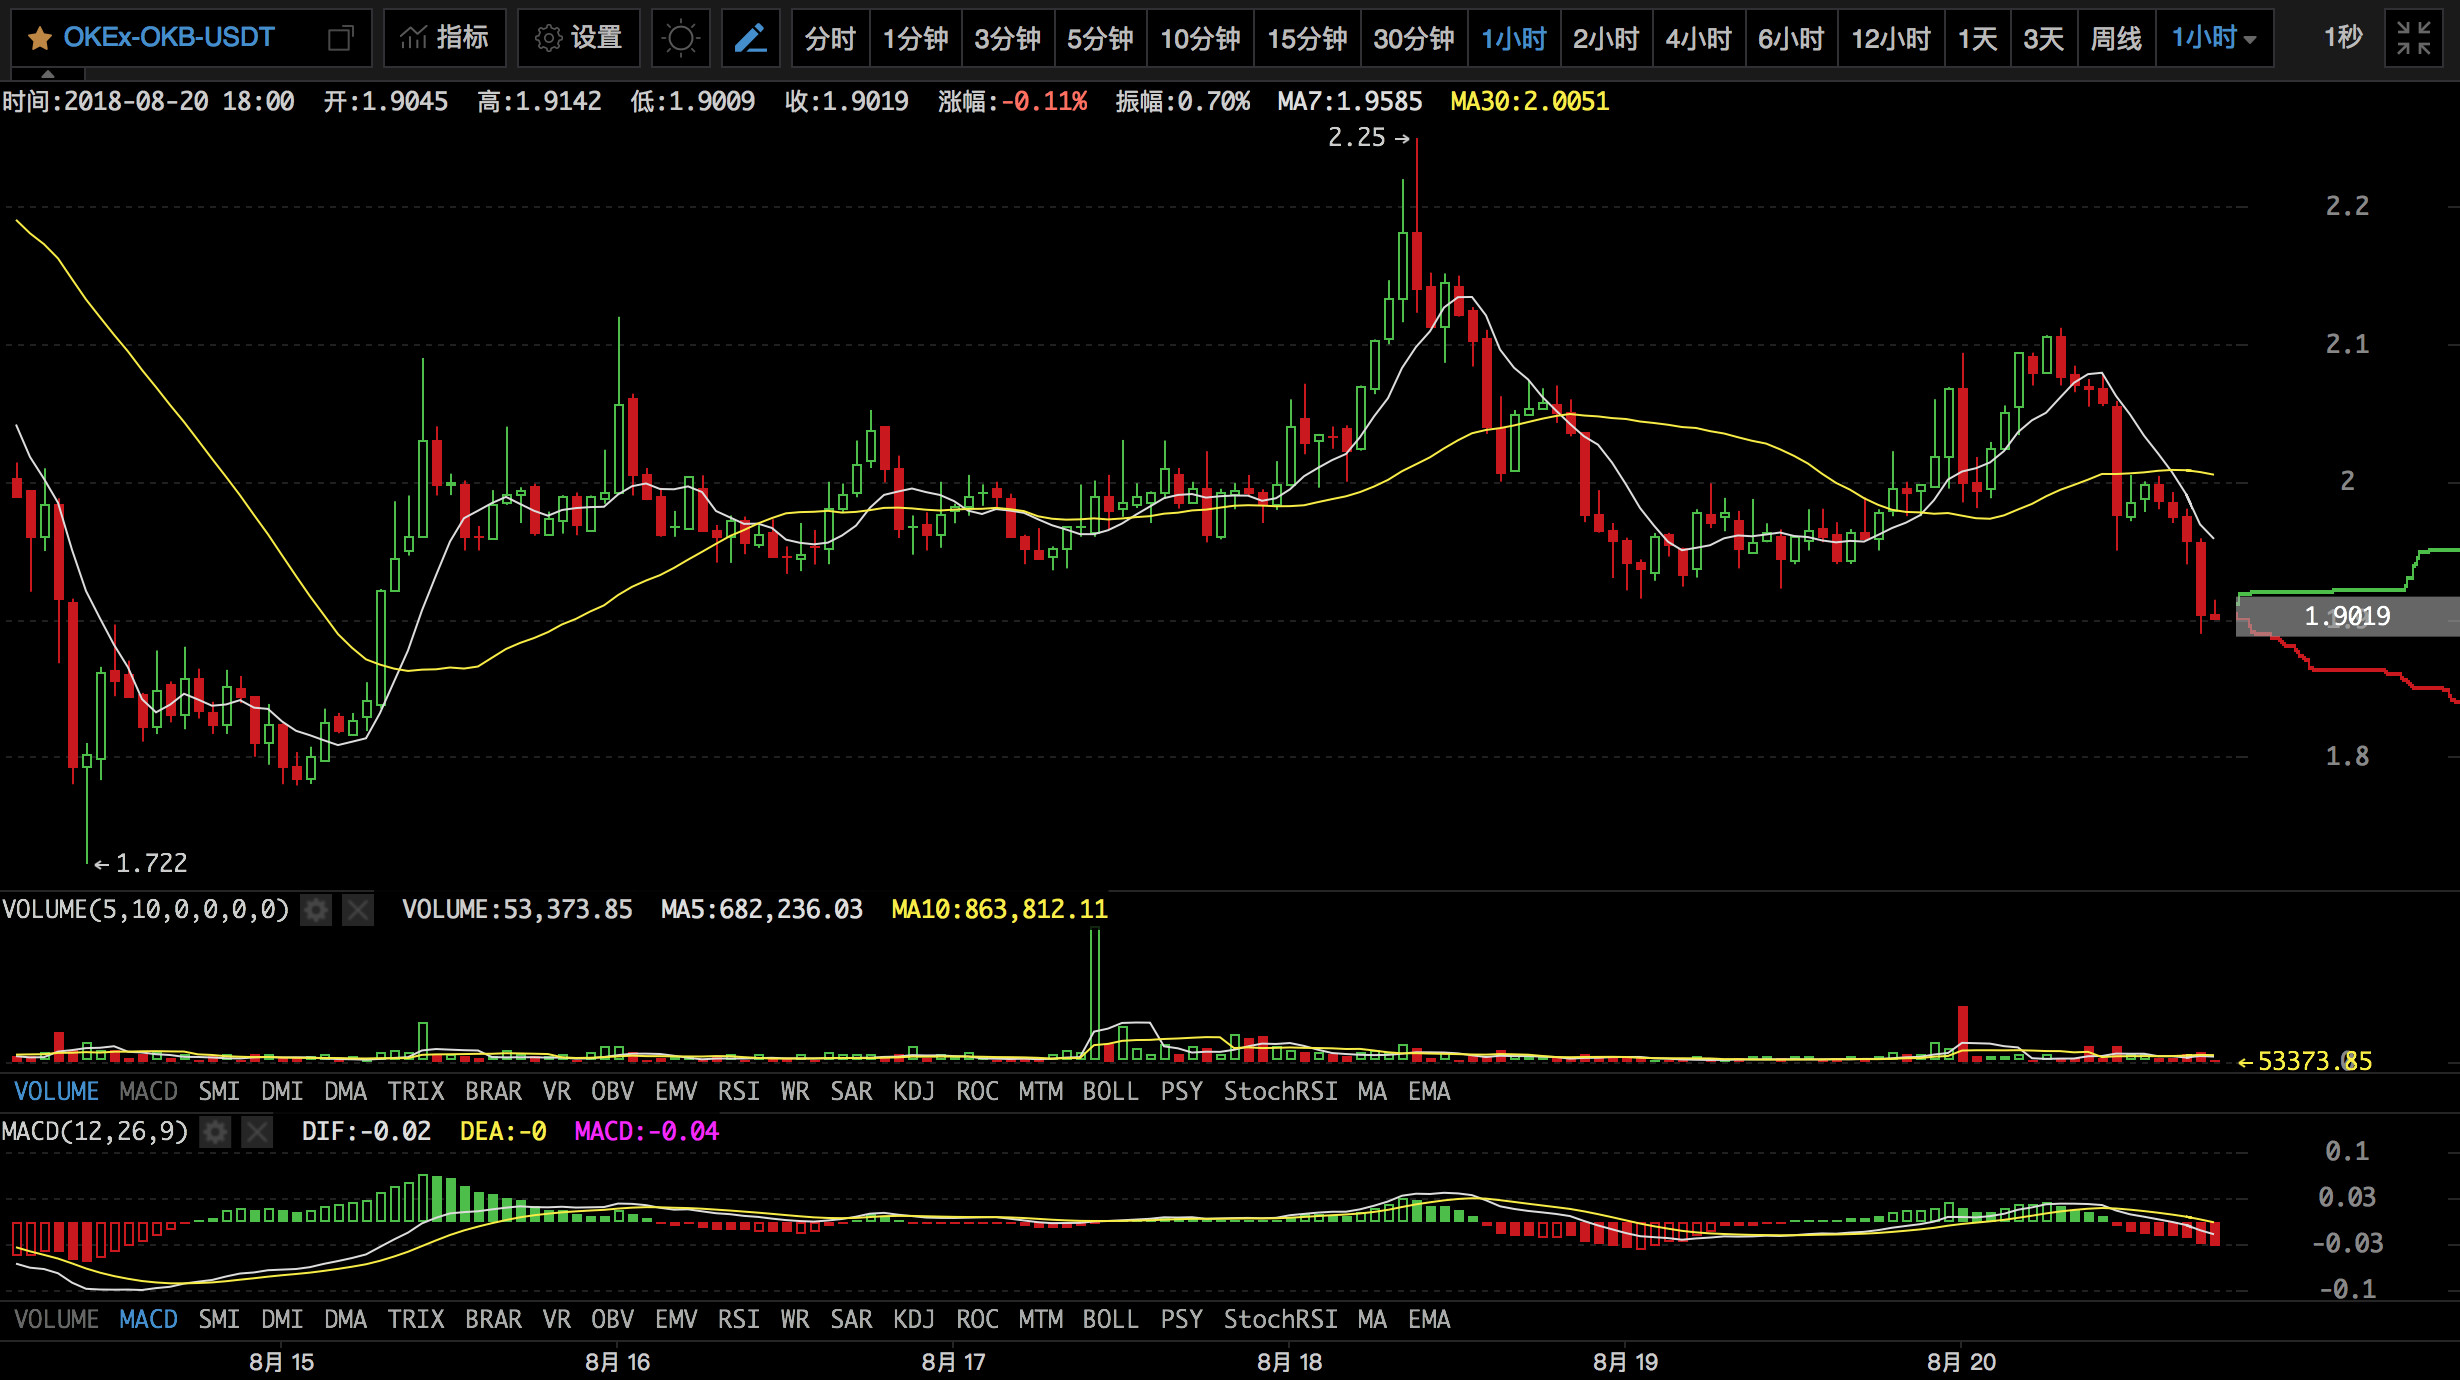Select BOLL in the upper indicator row
2460x1380 pixels.
click(x=1110, y=1091)
